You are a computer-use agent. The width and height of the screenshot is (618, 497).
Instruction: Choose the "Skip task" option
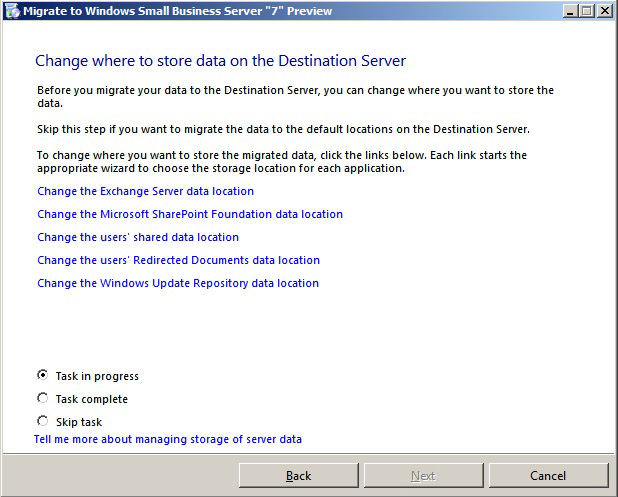pyautogui.click(x=42, y=421)
